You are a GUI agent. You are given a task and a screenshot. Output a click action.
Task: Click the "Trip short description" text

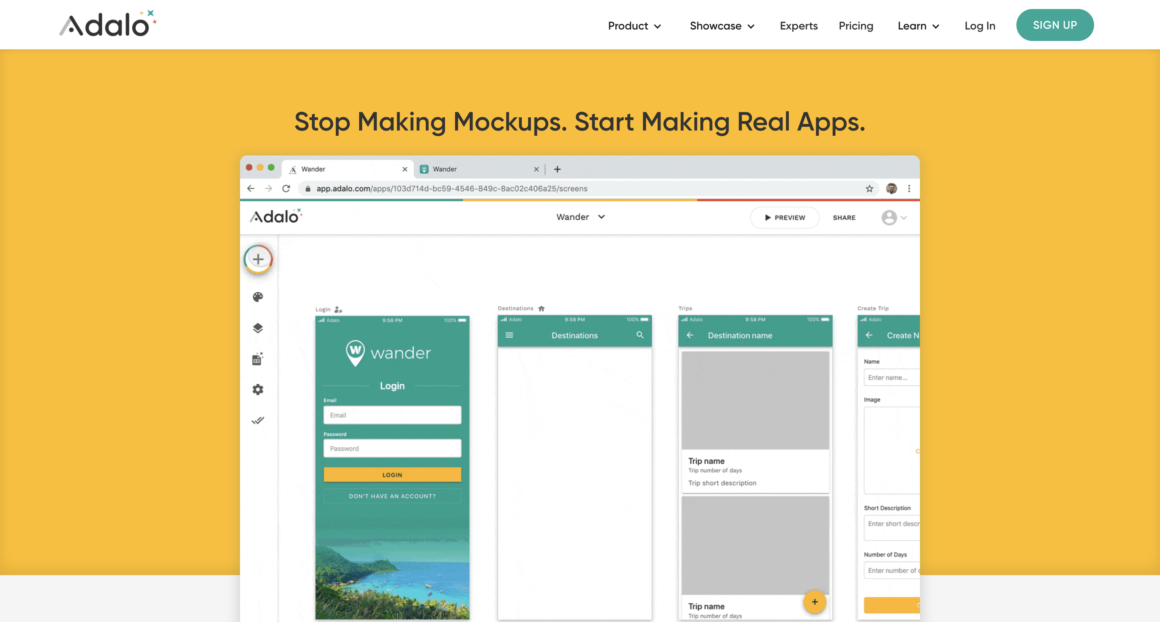pos(722,483)
